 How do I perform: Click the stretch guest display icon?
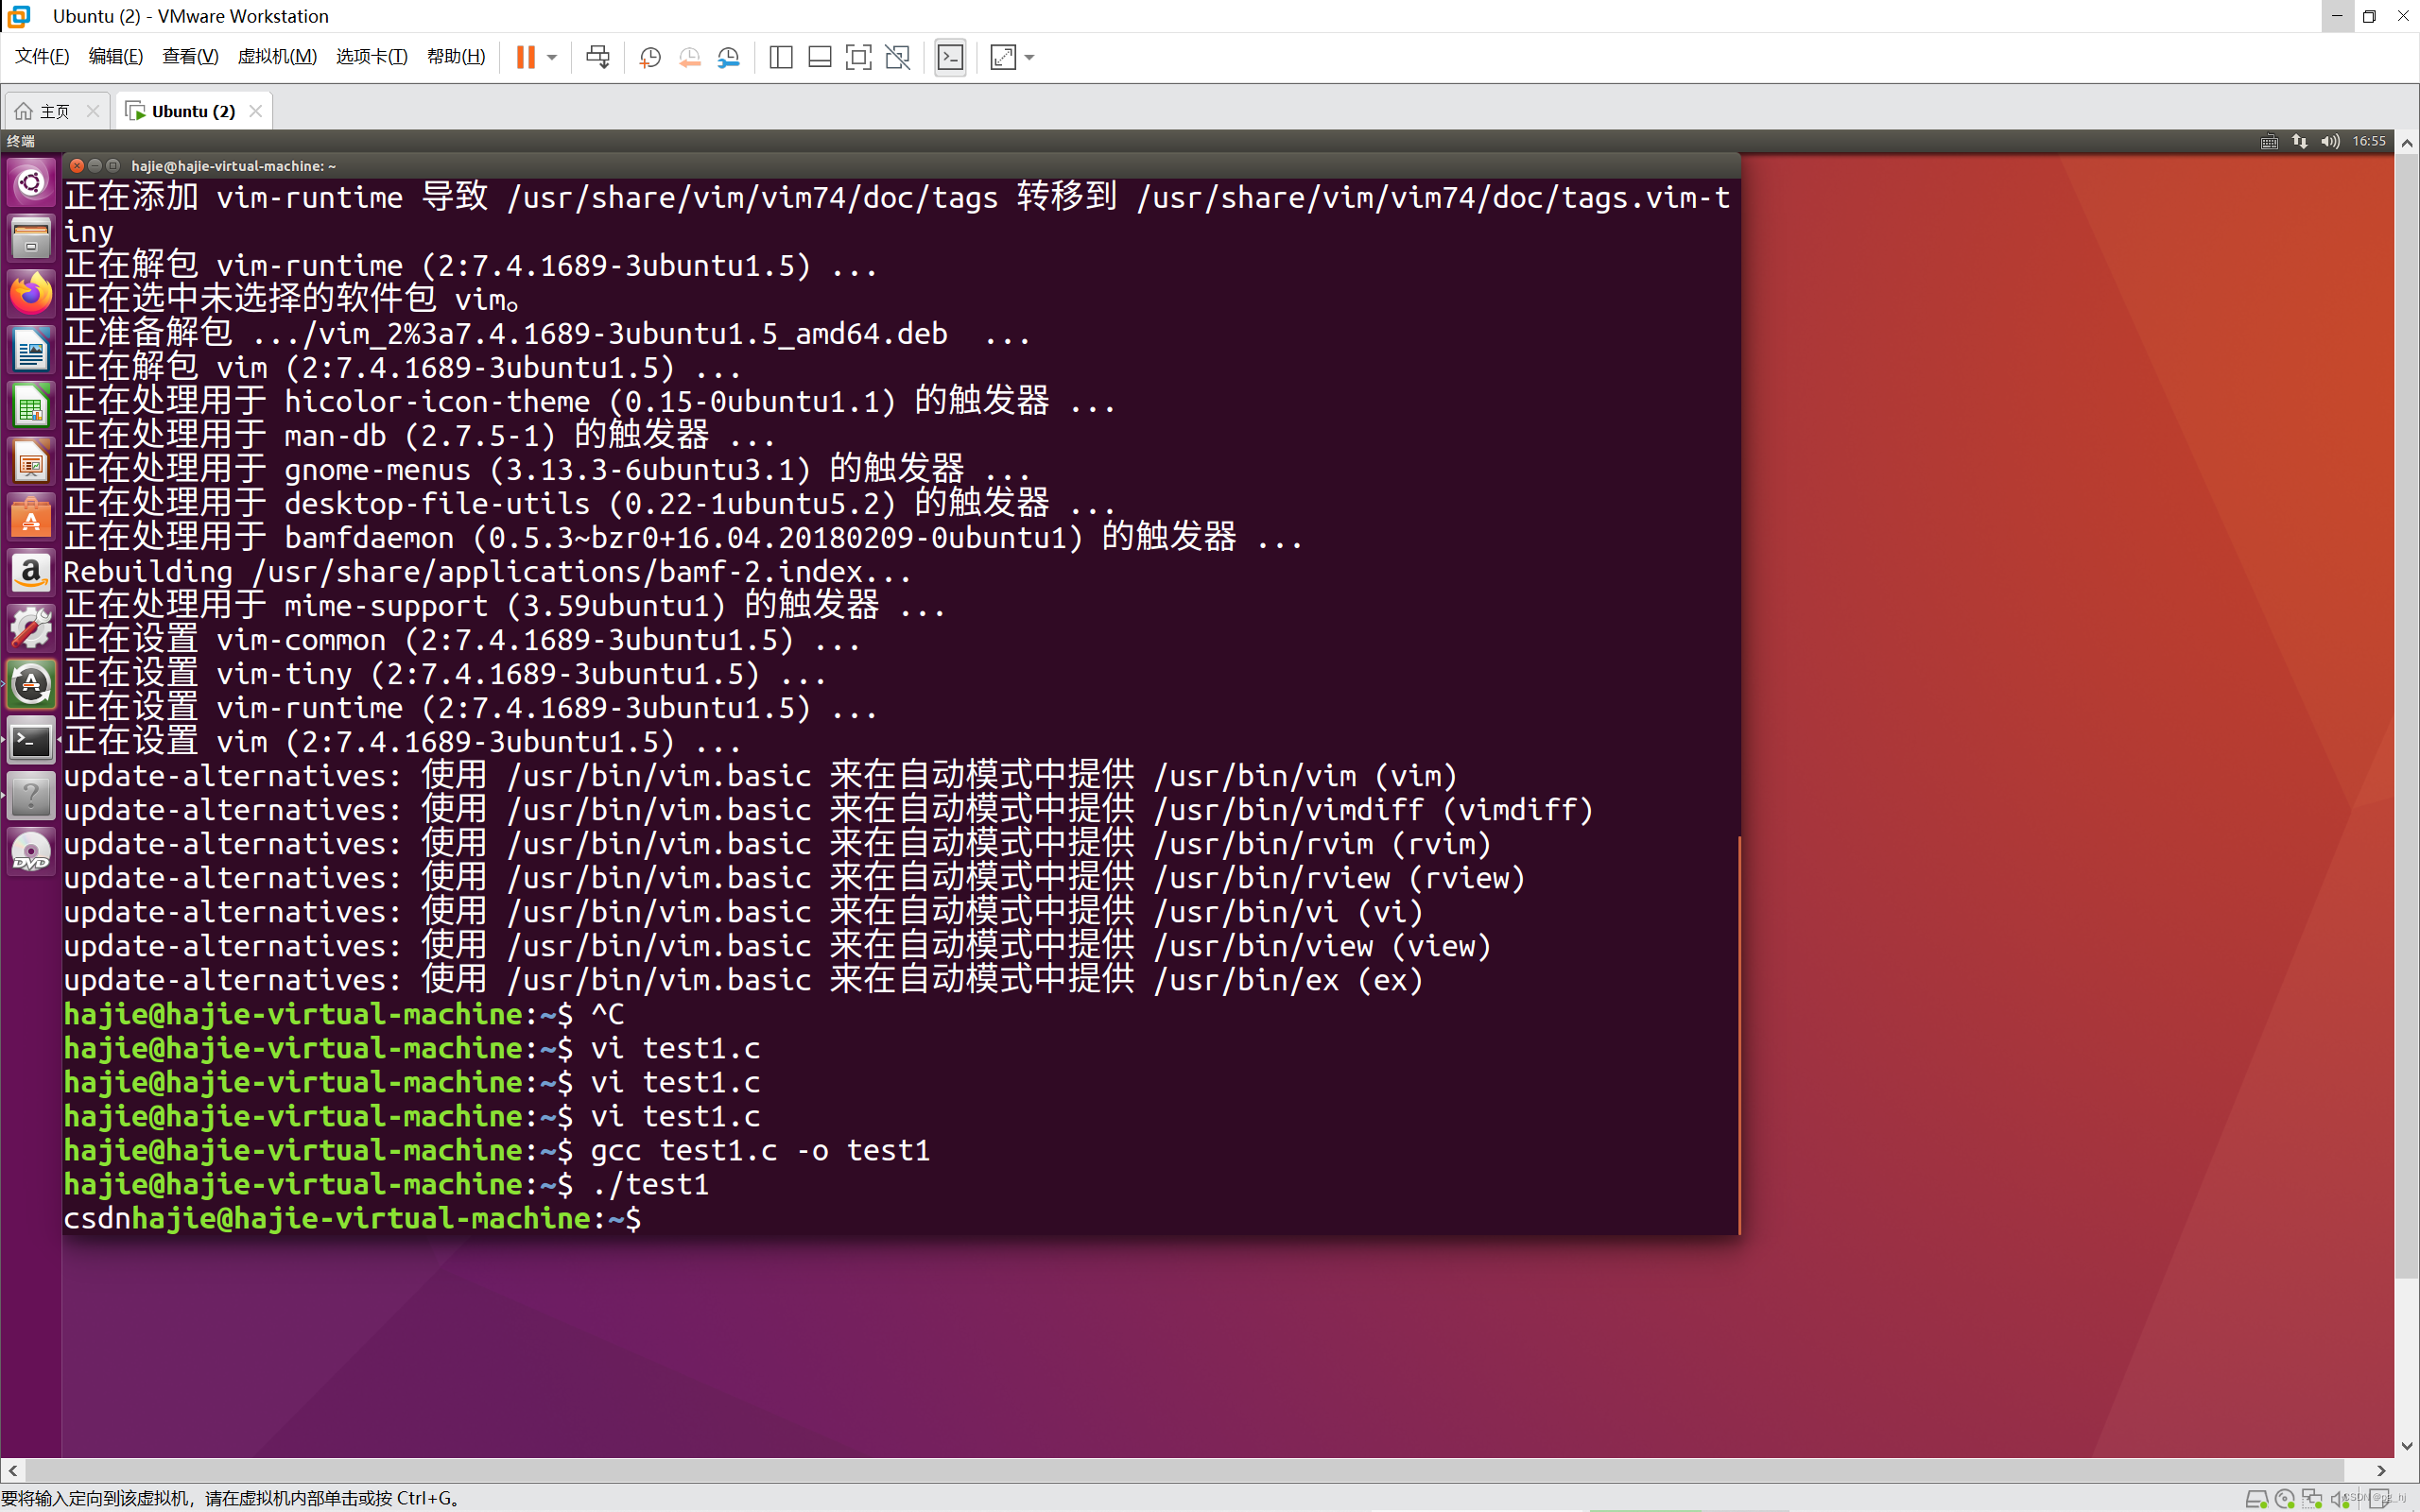pyautogui.click(x=1003, y=57)
